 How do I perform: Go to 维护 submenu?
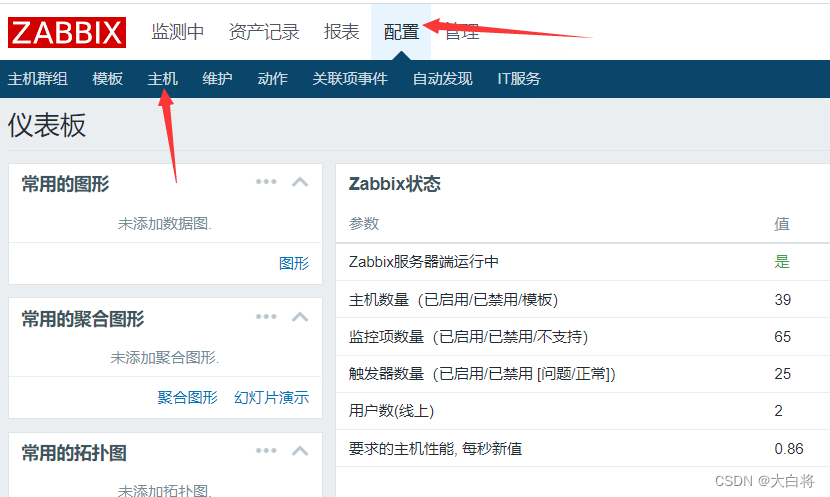tap(218, 79)
